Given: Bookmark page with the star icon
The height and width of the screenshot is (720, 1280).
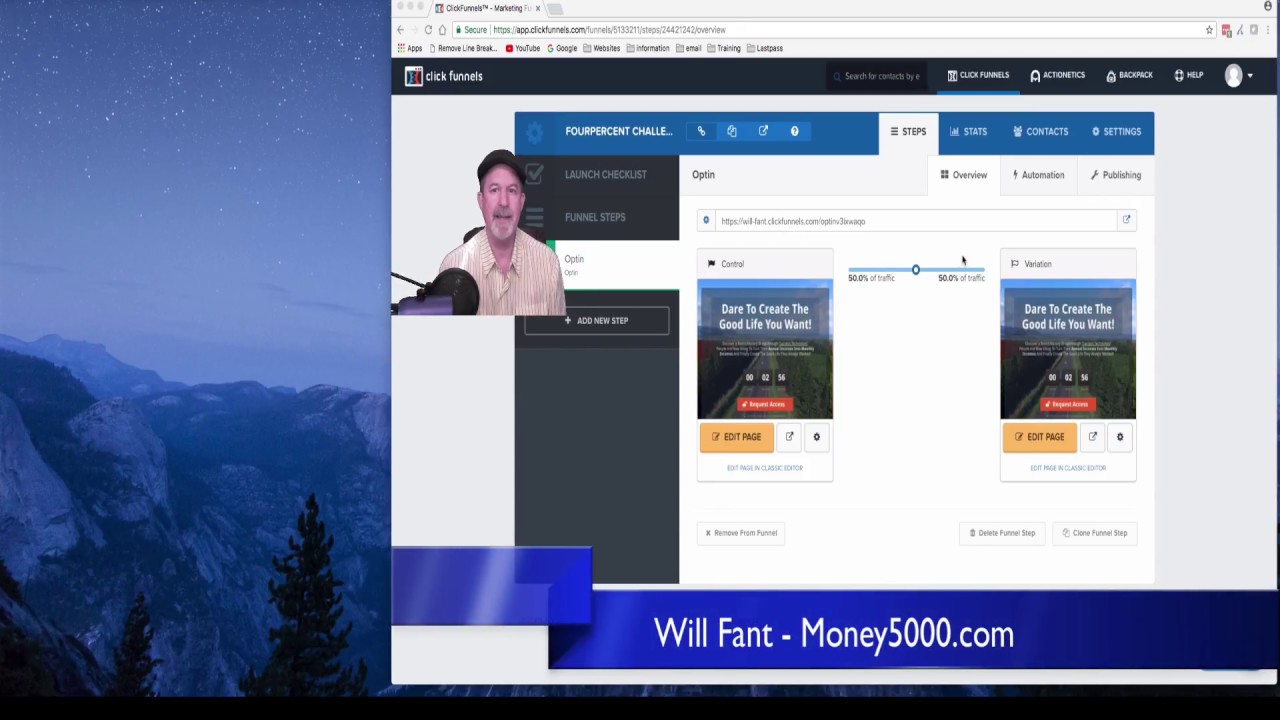Looking at the screenshot, I should 1209,30.
